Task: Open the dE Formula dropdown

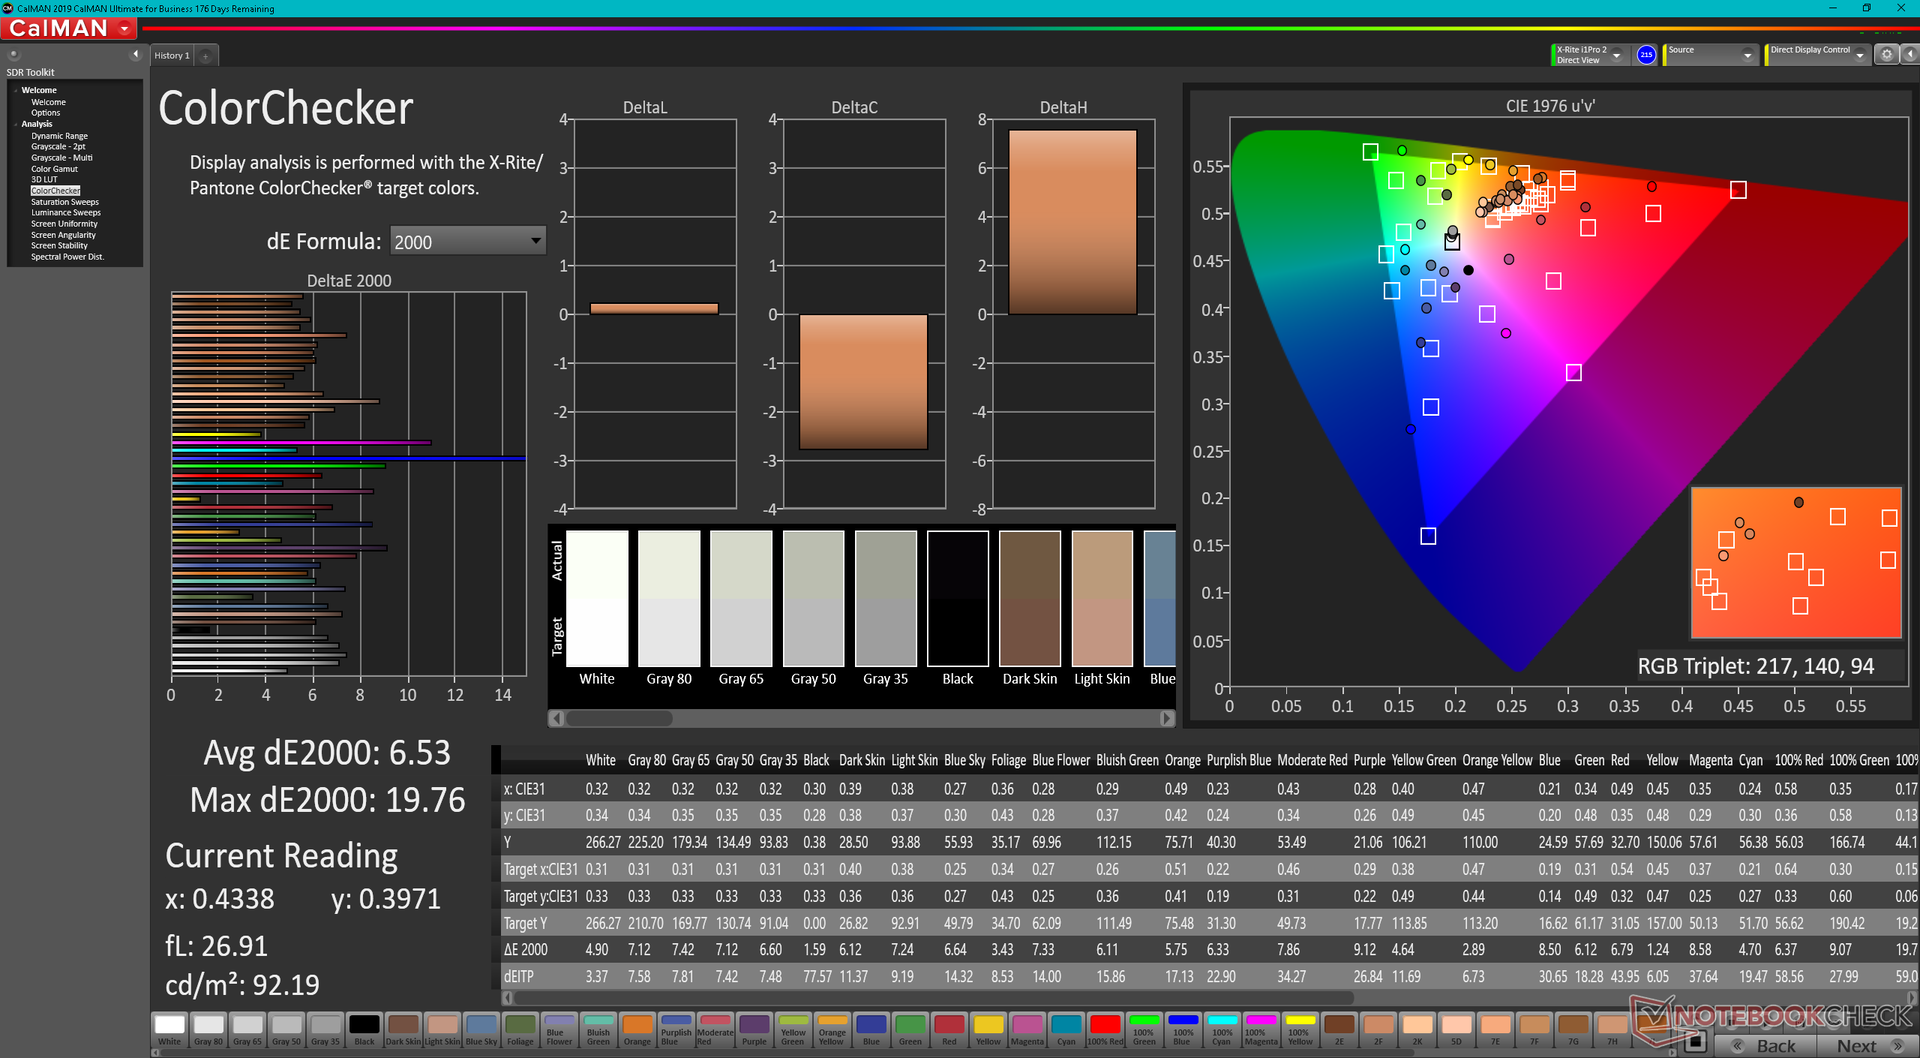Action: tap(467, 241)
